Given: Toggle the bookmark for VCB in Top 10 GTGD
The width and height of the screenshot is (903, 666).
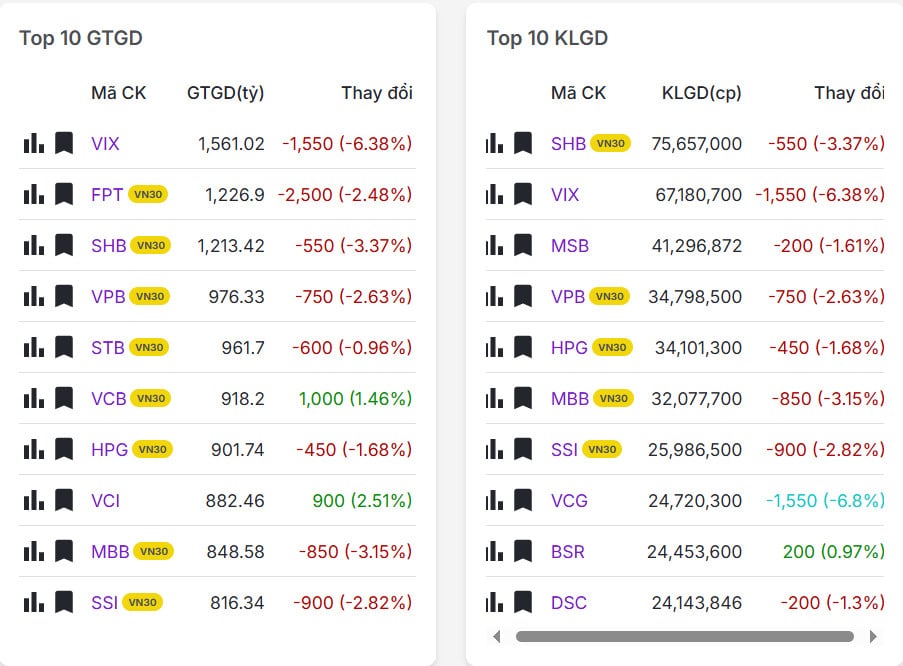Looking at the screenshot, I should (64, 398).
